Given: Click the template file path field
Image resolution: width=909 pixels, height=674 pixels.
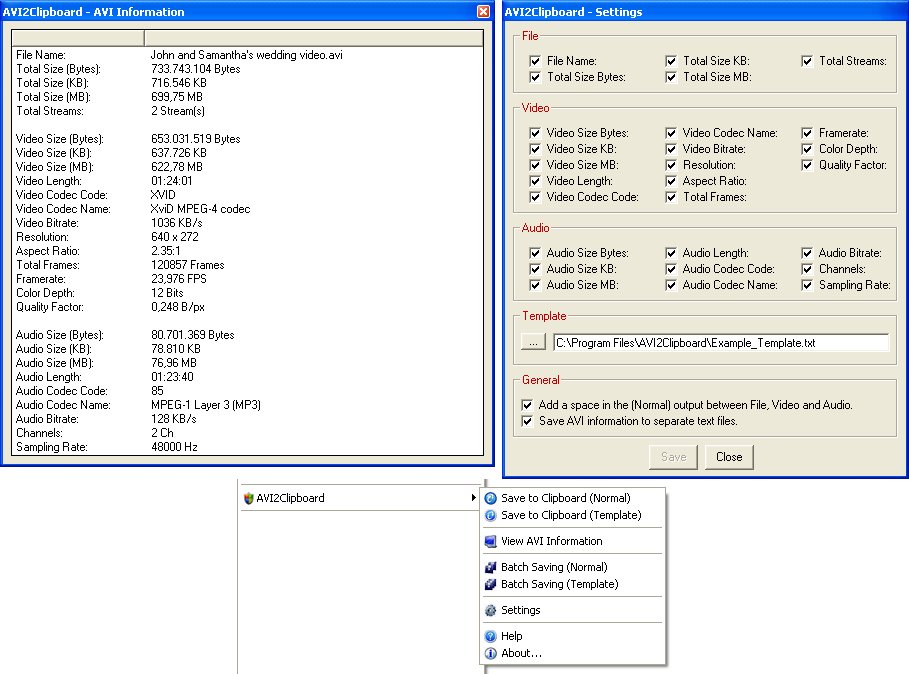Looking at the screenshot, I should [721, 343].
